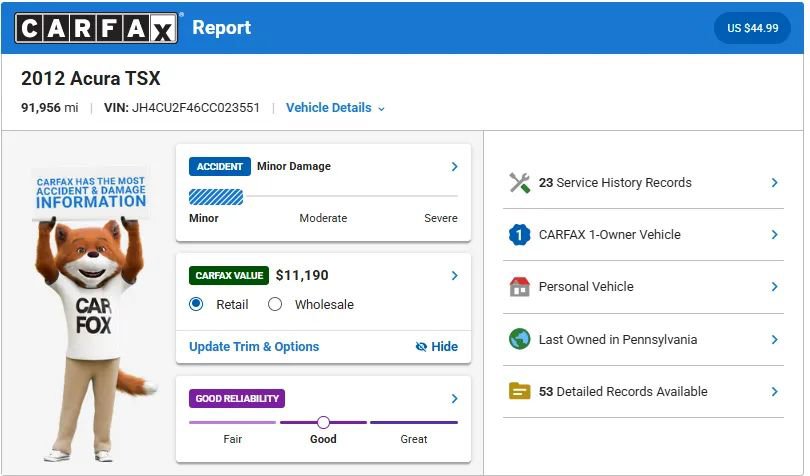The height and width of the screenshot is (476, 810).
Task: Open Service History Records arrow
Action: click(774, 182)
